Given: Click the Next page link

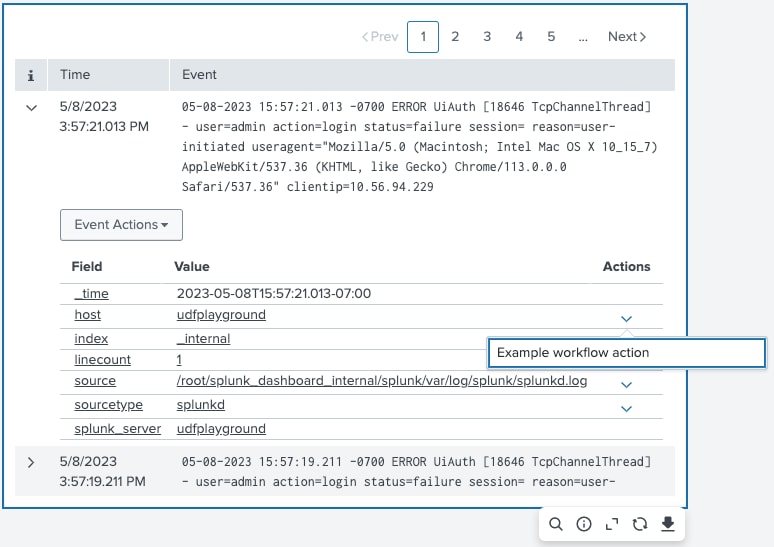Looking at the screenshot, I should pyautogui.click(x=627, y=37).
